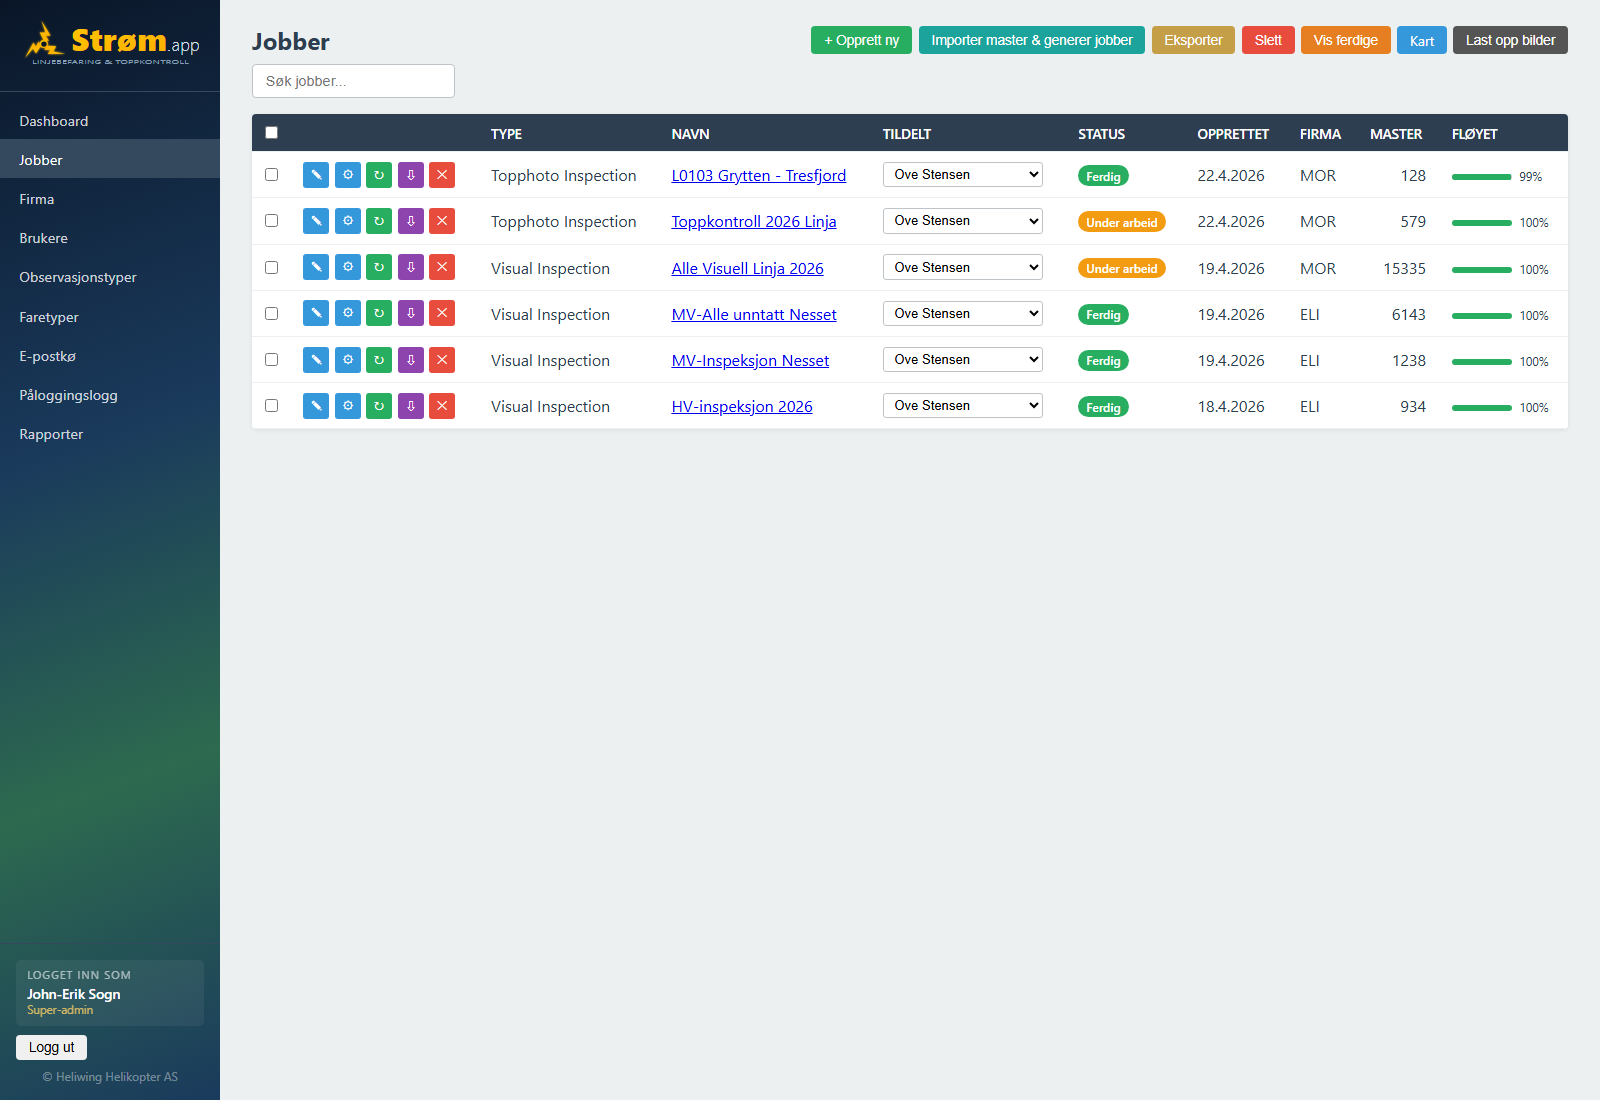Open gear settings for Alle Visuell Linja 2026
The width and height of the screenshot is (1600, 1100).
[x=348, y=267]
